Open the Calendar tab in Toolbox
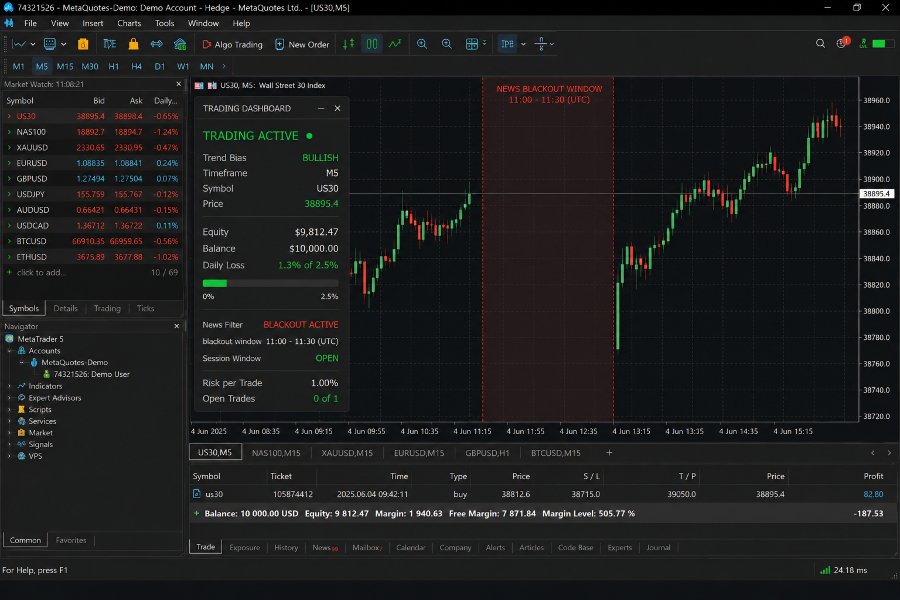Screen dimensions: 900x600 411,548
